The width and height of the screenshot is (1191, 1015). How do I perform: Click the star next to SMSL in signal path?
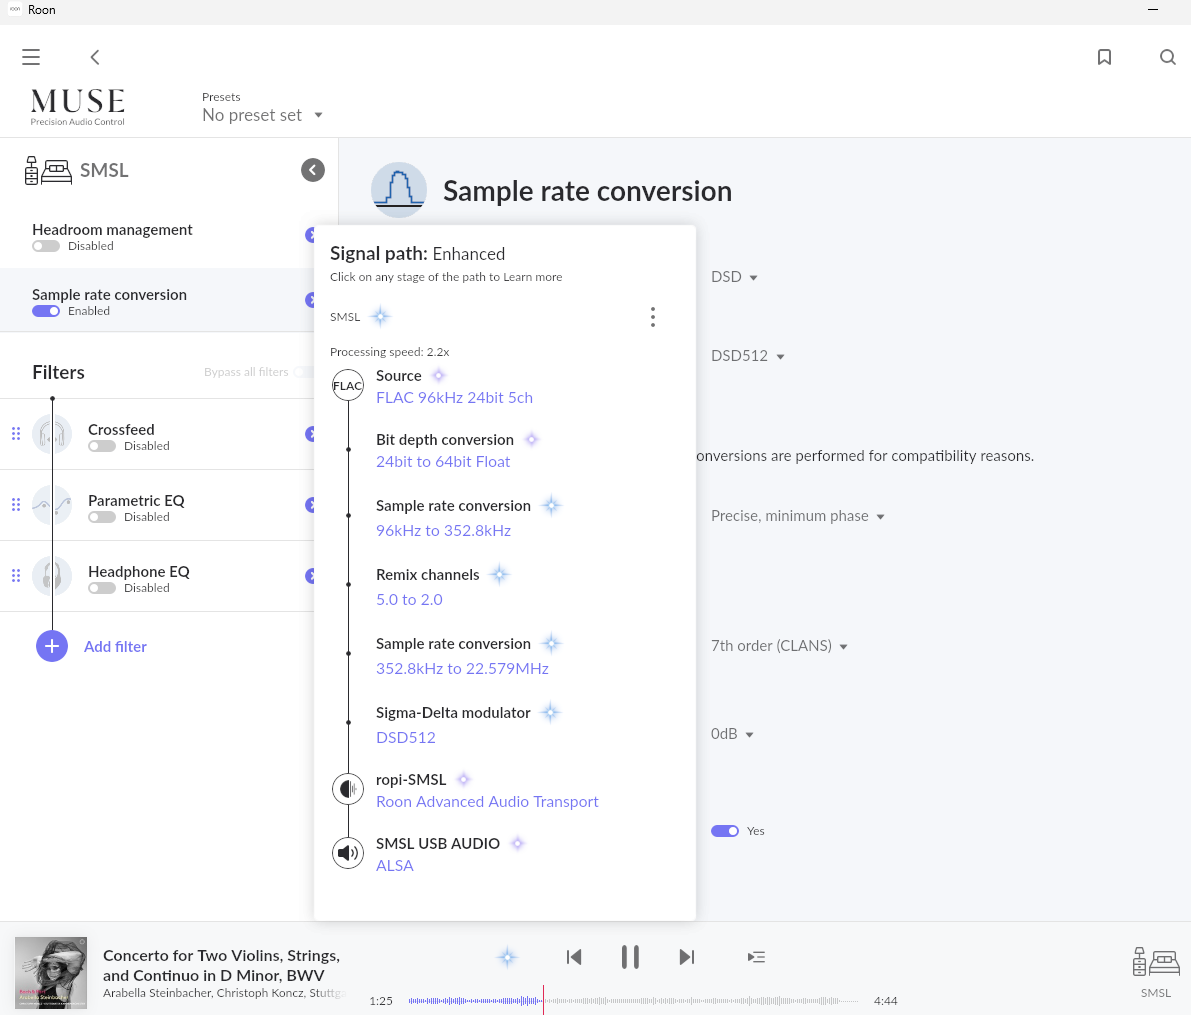click(x=381, y=317)
